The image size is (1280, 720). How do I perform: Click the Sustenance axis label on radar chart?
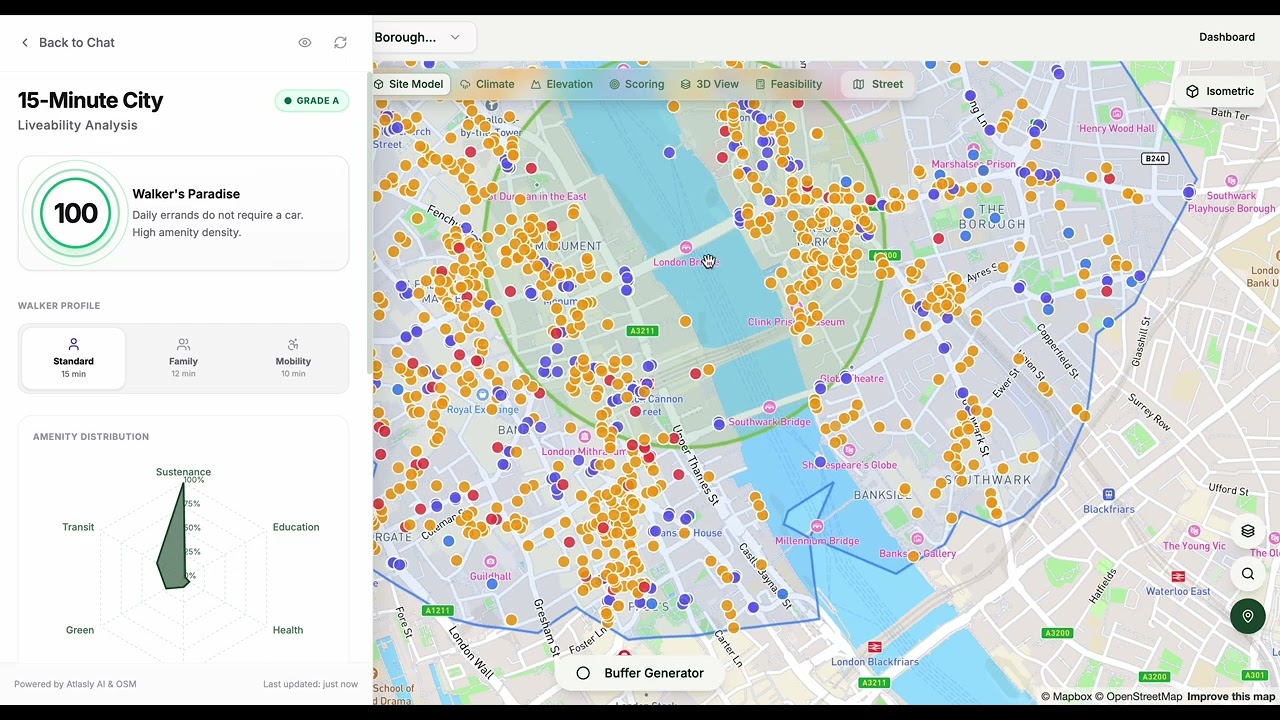(x=183, y=472)
